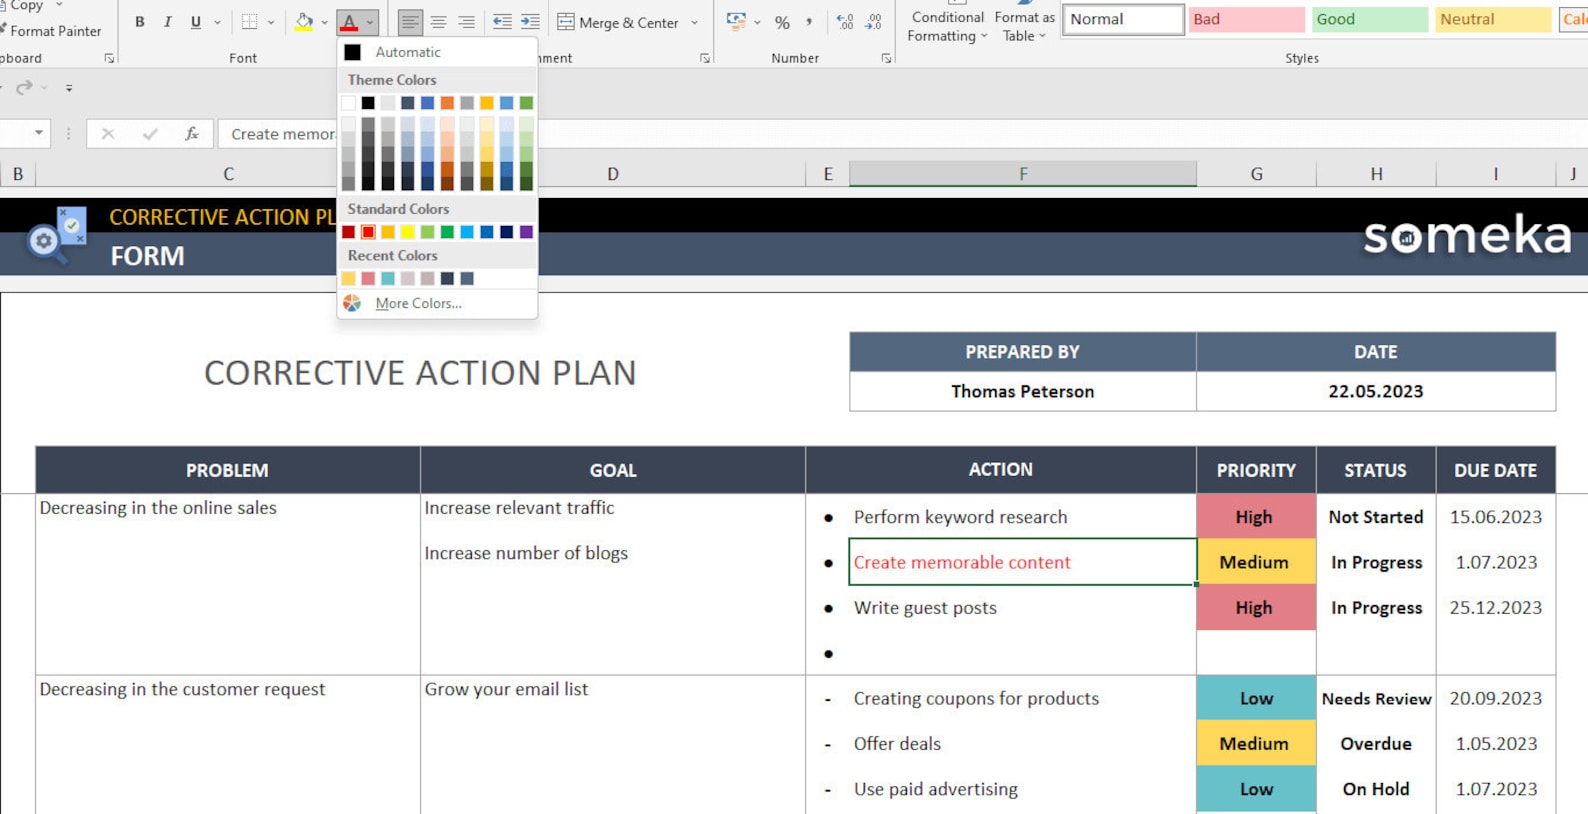Open Conditional Formatting menu
Viewport: 1588px width, 814px height.
947,26
